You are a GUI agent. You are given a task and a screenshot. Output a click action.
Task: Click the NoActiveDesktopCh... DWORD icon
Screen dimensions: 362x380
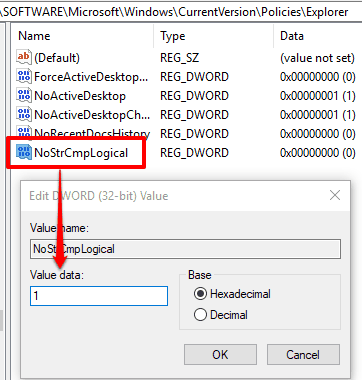[24, 115]
